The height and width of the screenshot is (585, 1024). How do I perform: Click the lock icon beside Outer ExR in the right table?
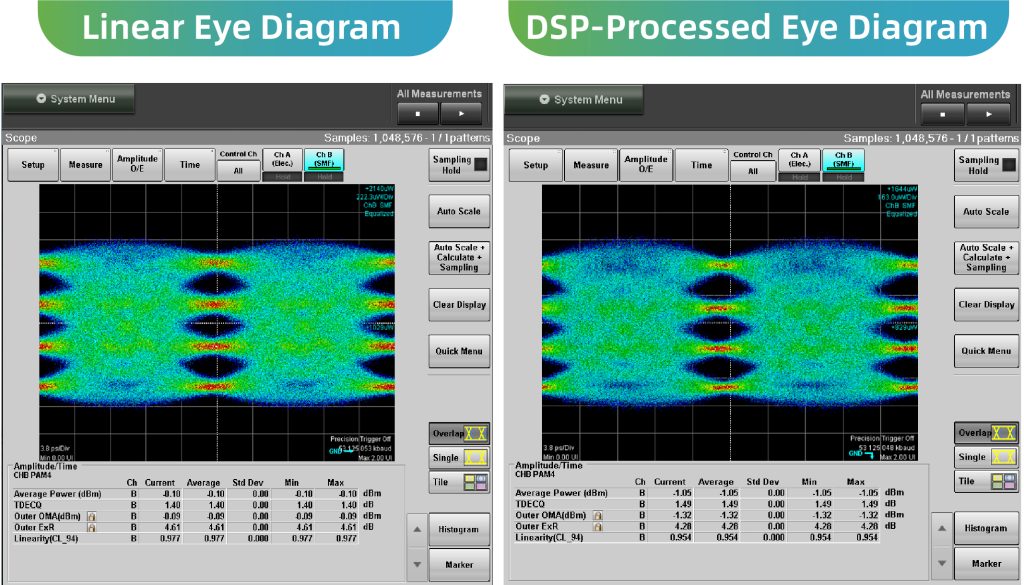[x=598, y=526]
